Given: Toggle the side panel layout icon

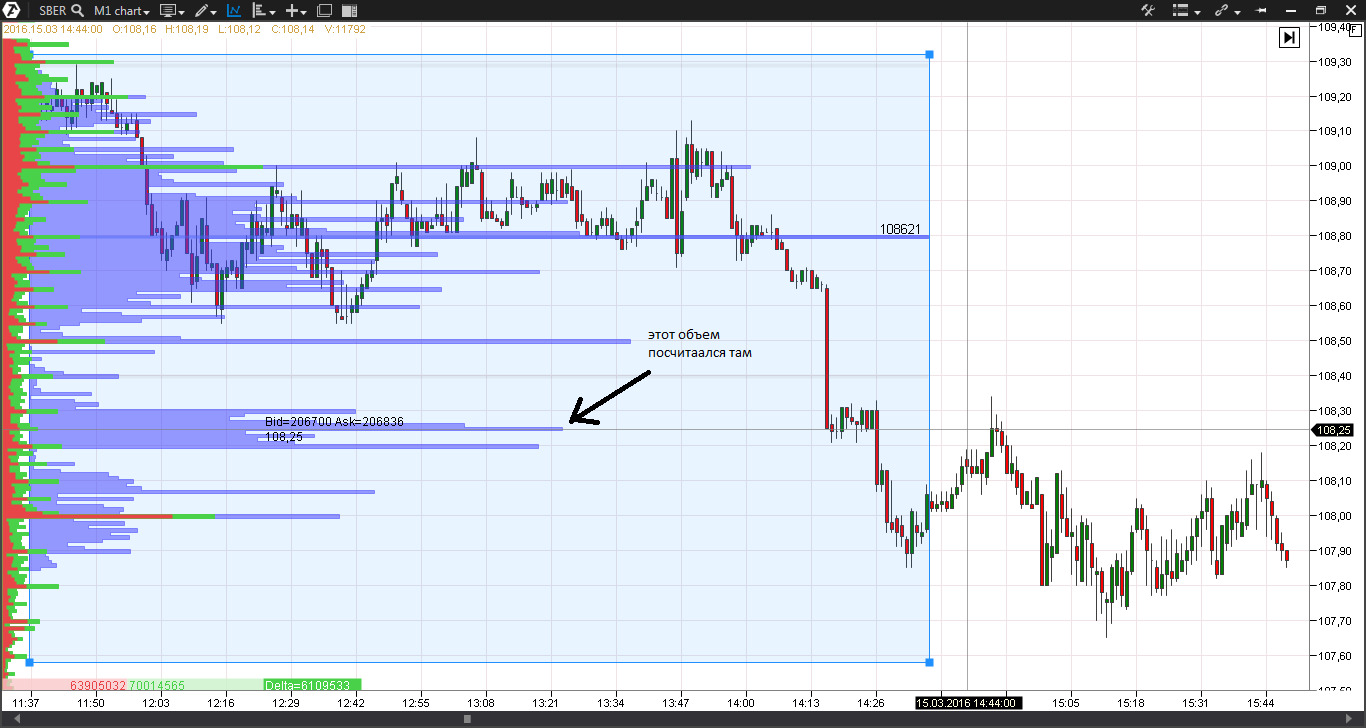Looking at the screenshot, I should coord(349,10).
